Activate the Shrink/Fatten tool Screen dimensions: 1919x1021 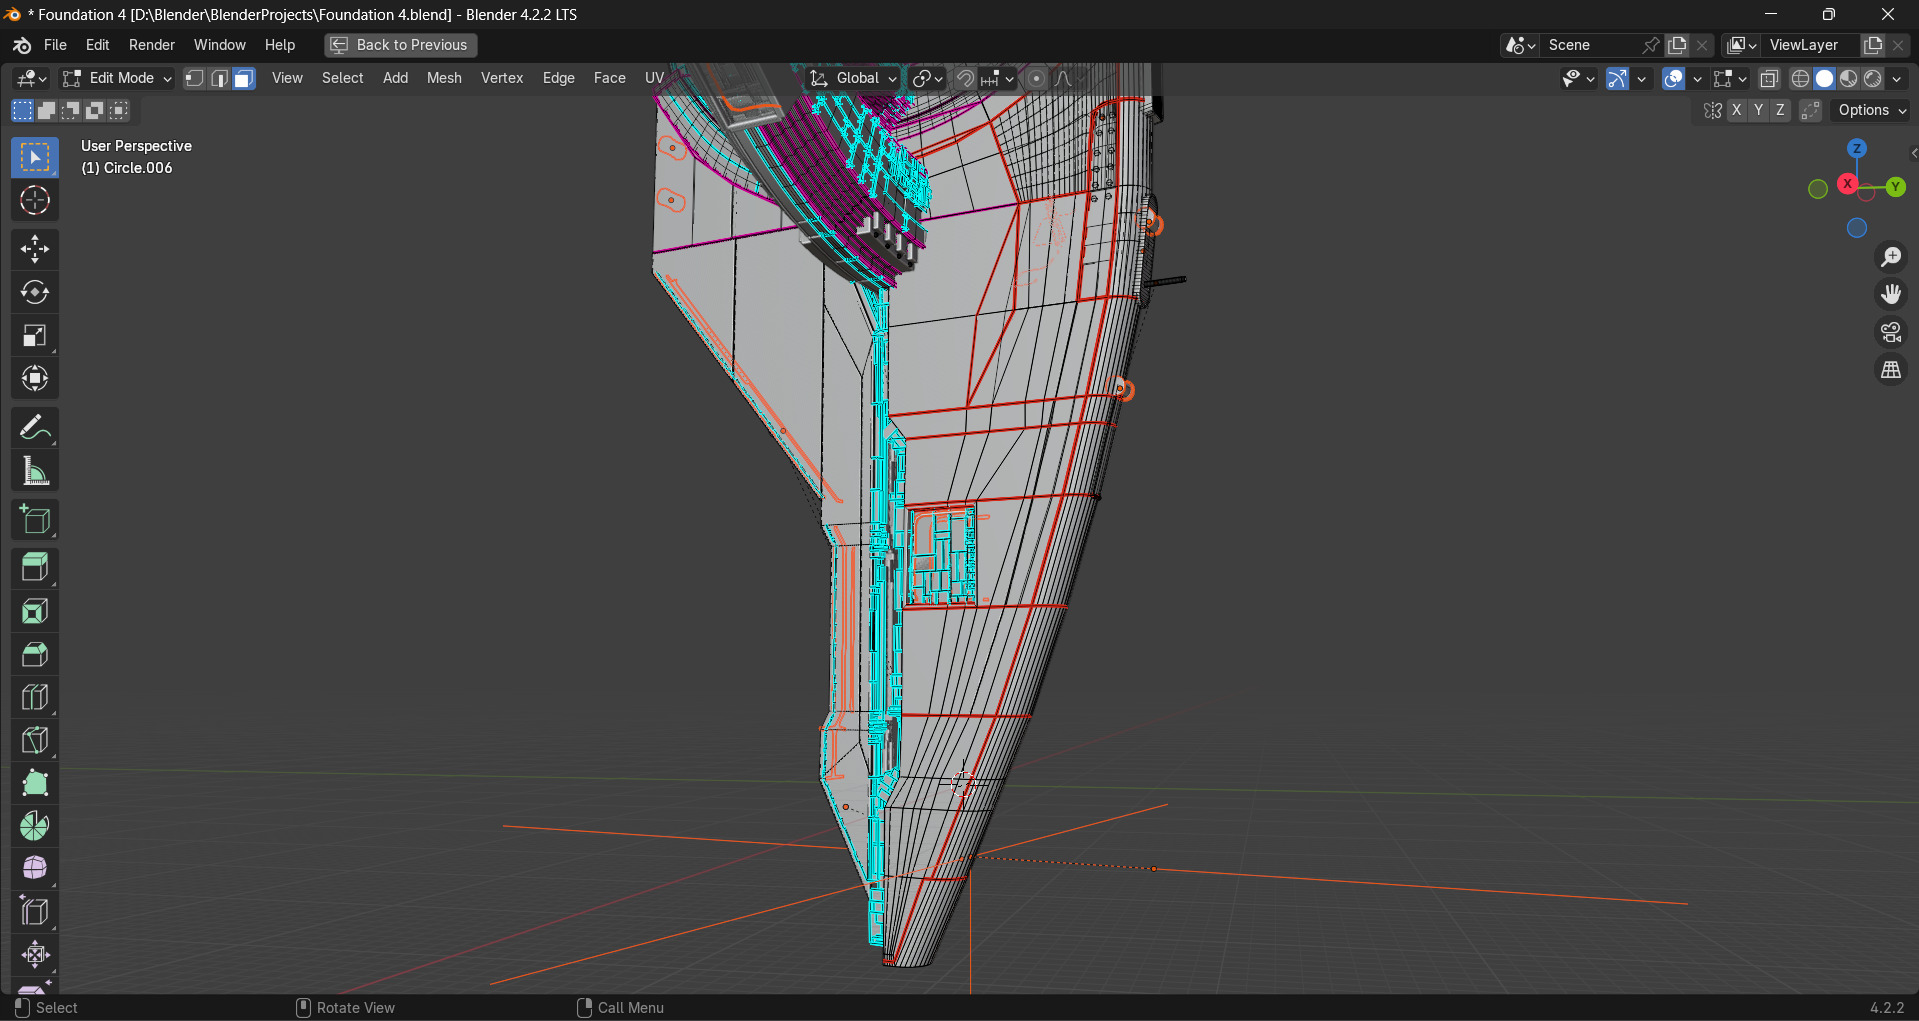[x=35, y=955]
